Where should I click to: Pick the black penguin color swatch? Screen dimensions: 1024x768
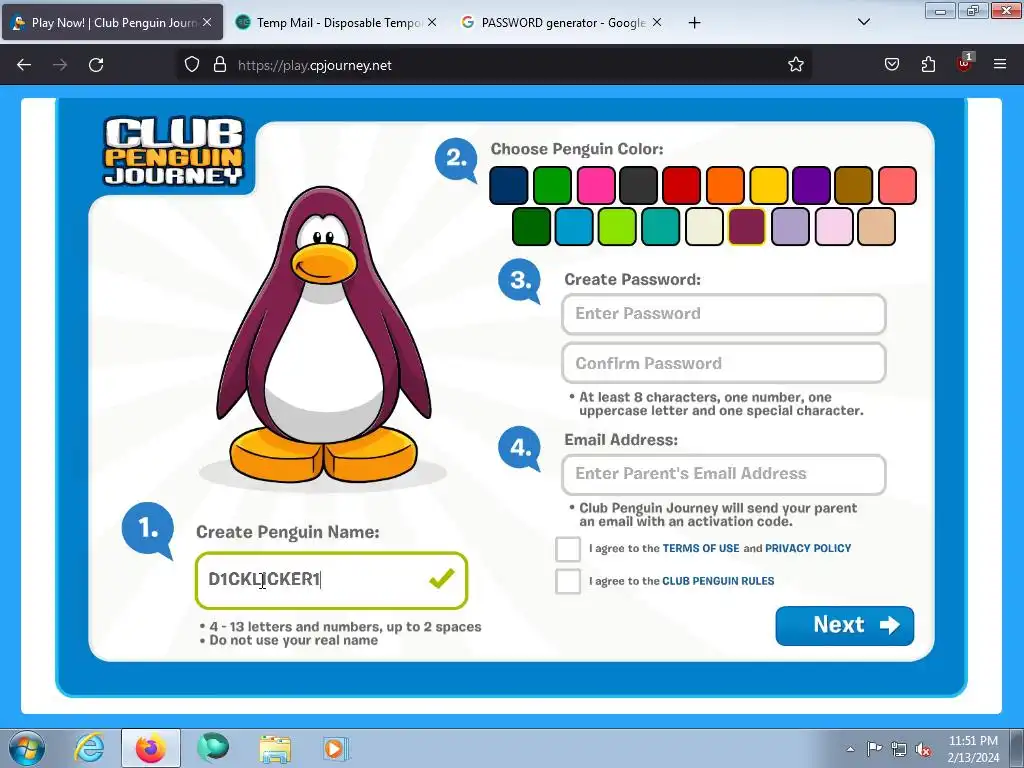click(639, 185)
